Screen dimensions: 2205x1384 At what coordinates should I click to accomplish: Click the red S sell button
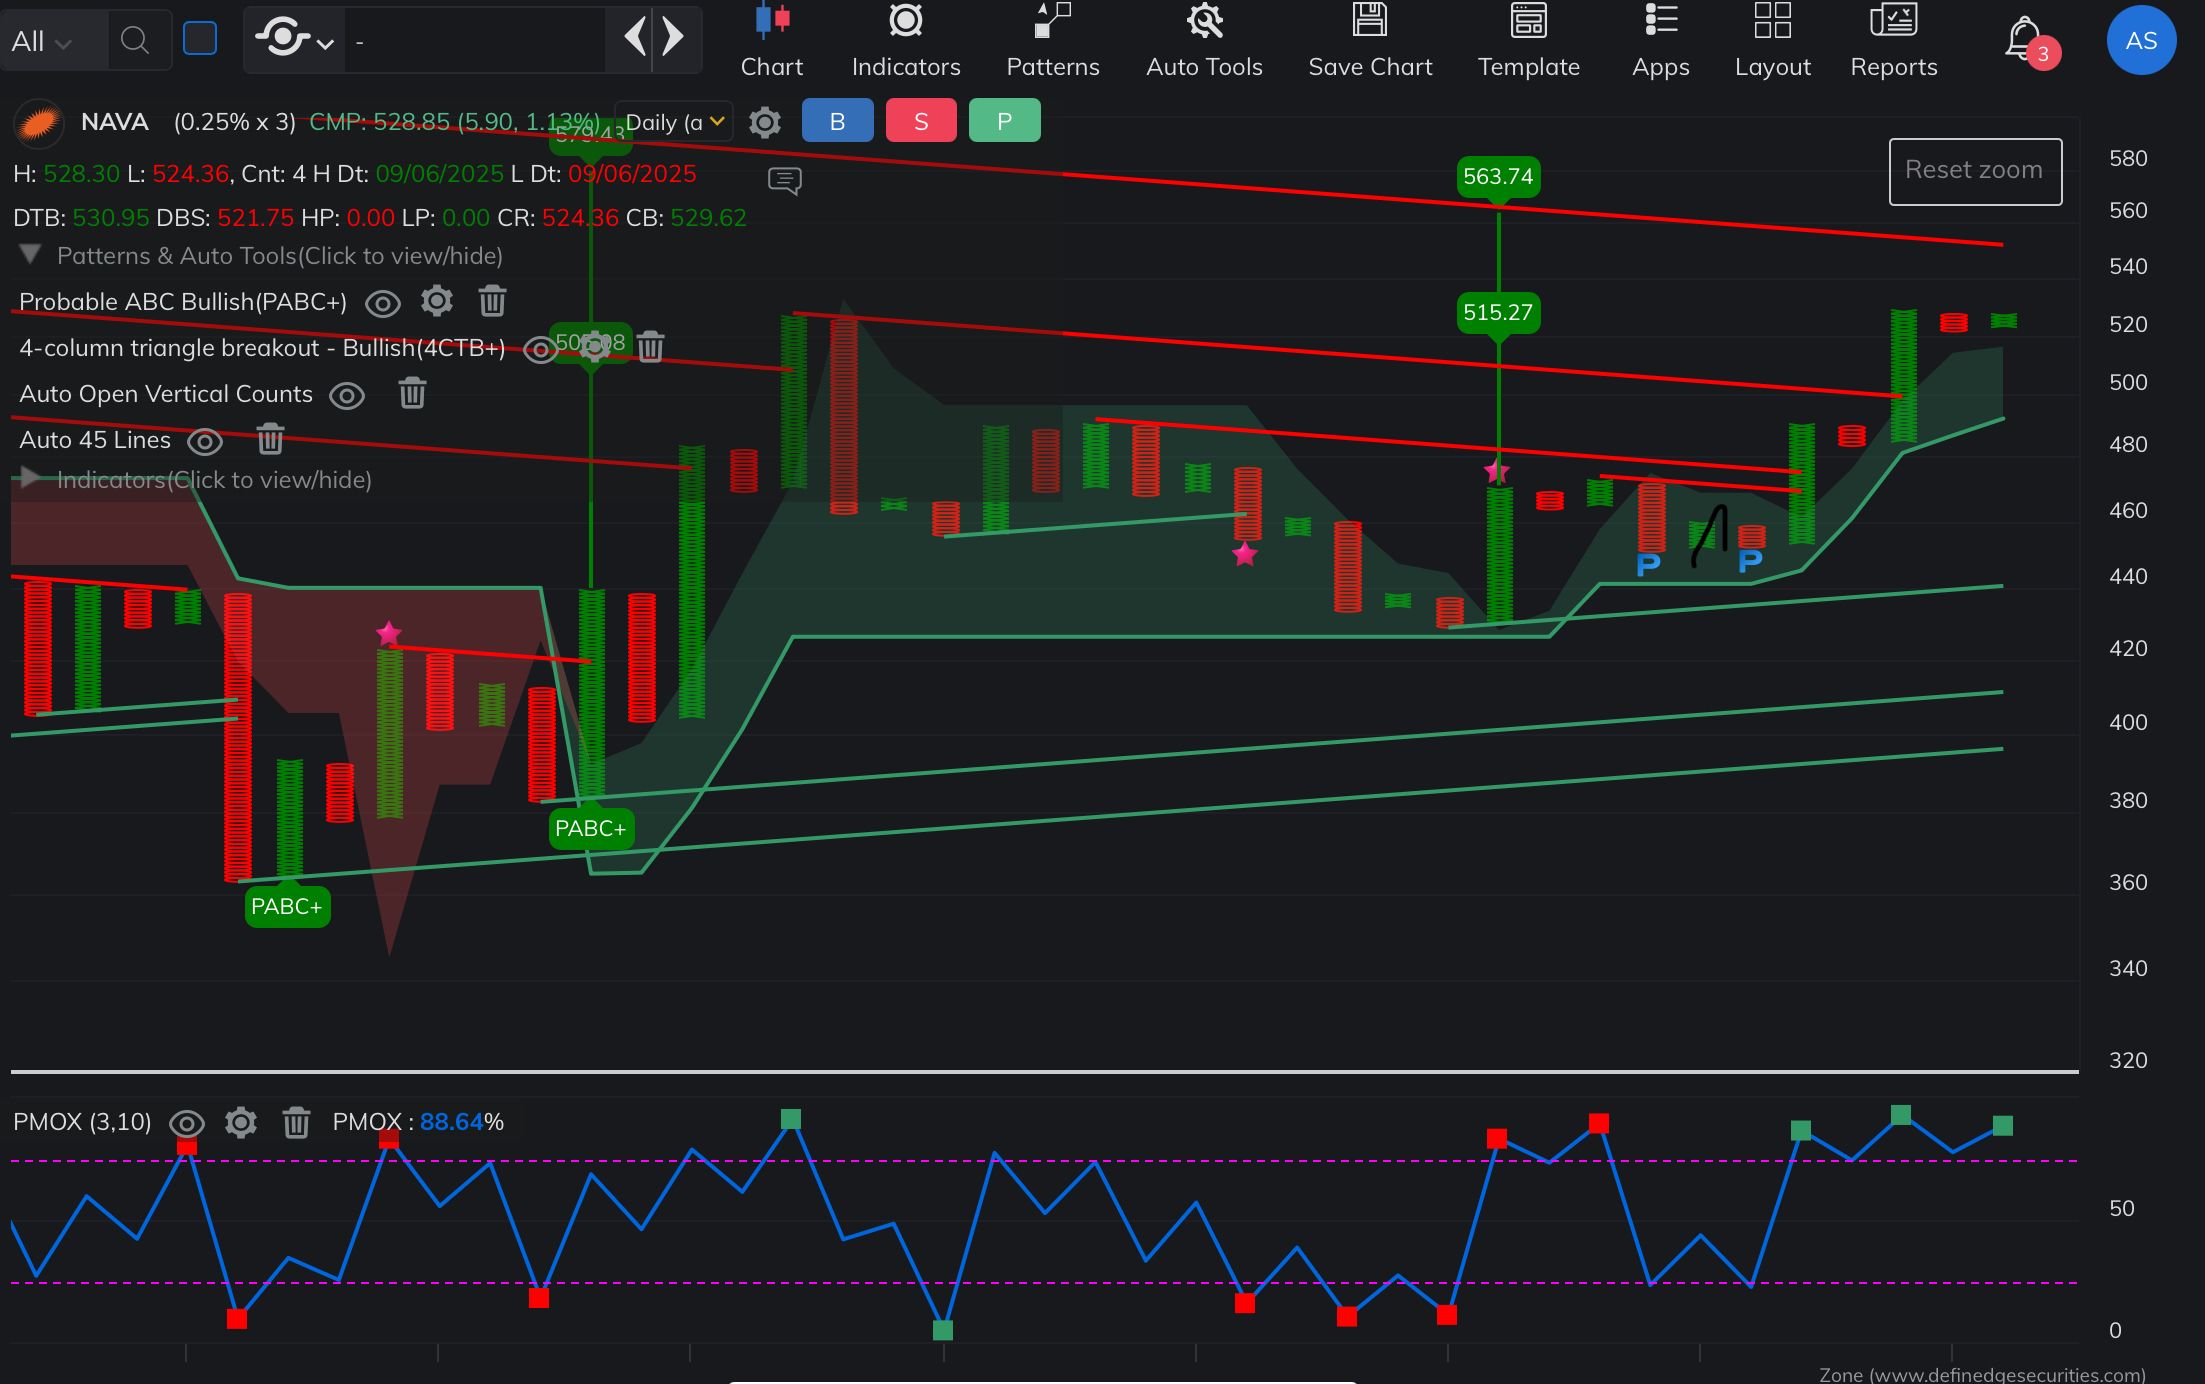point(921,121)
